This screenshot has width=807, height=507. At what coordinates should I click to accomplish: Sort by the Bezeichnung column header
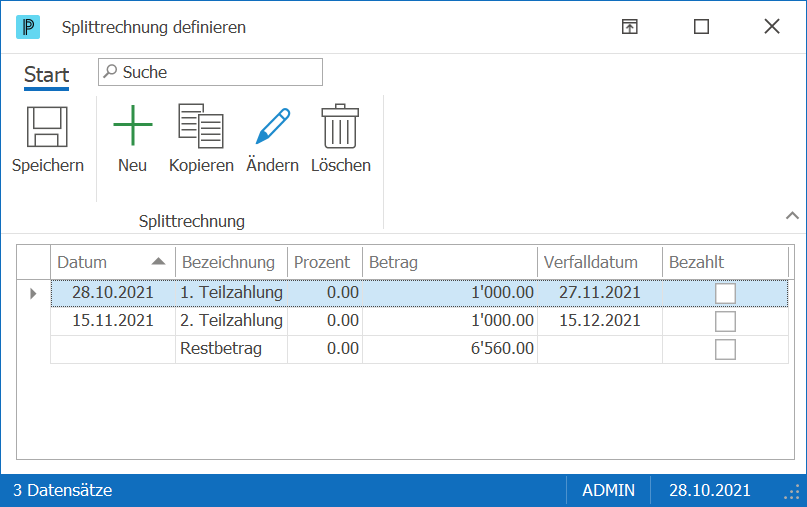[x=231, y=262]
